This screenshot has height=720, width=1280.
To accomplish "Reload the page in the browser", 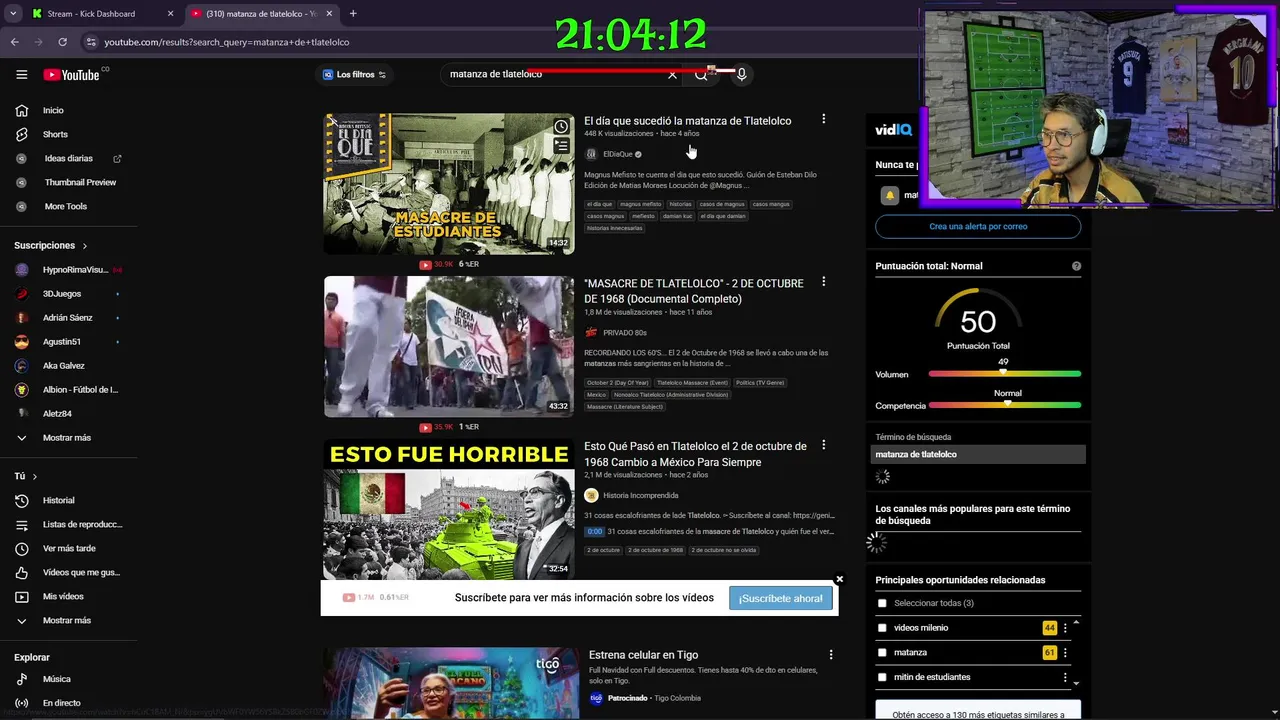I will (x=62, y=42).
